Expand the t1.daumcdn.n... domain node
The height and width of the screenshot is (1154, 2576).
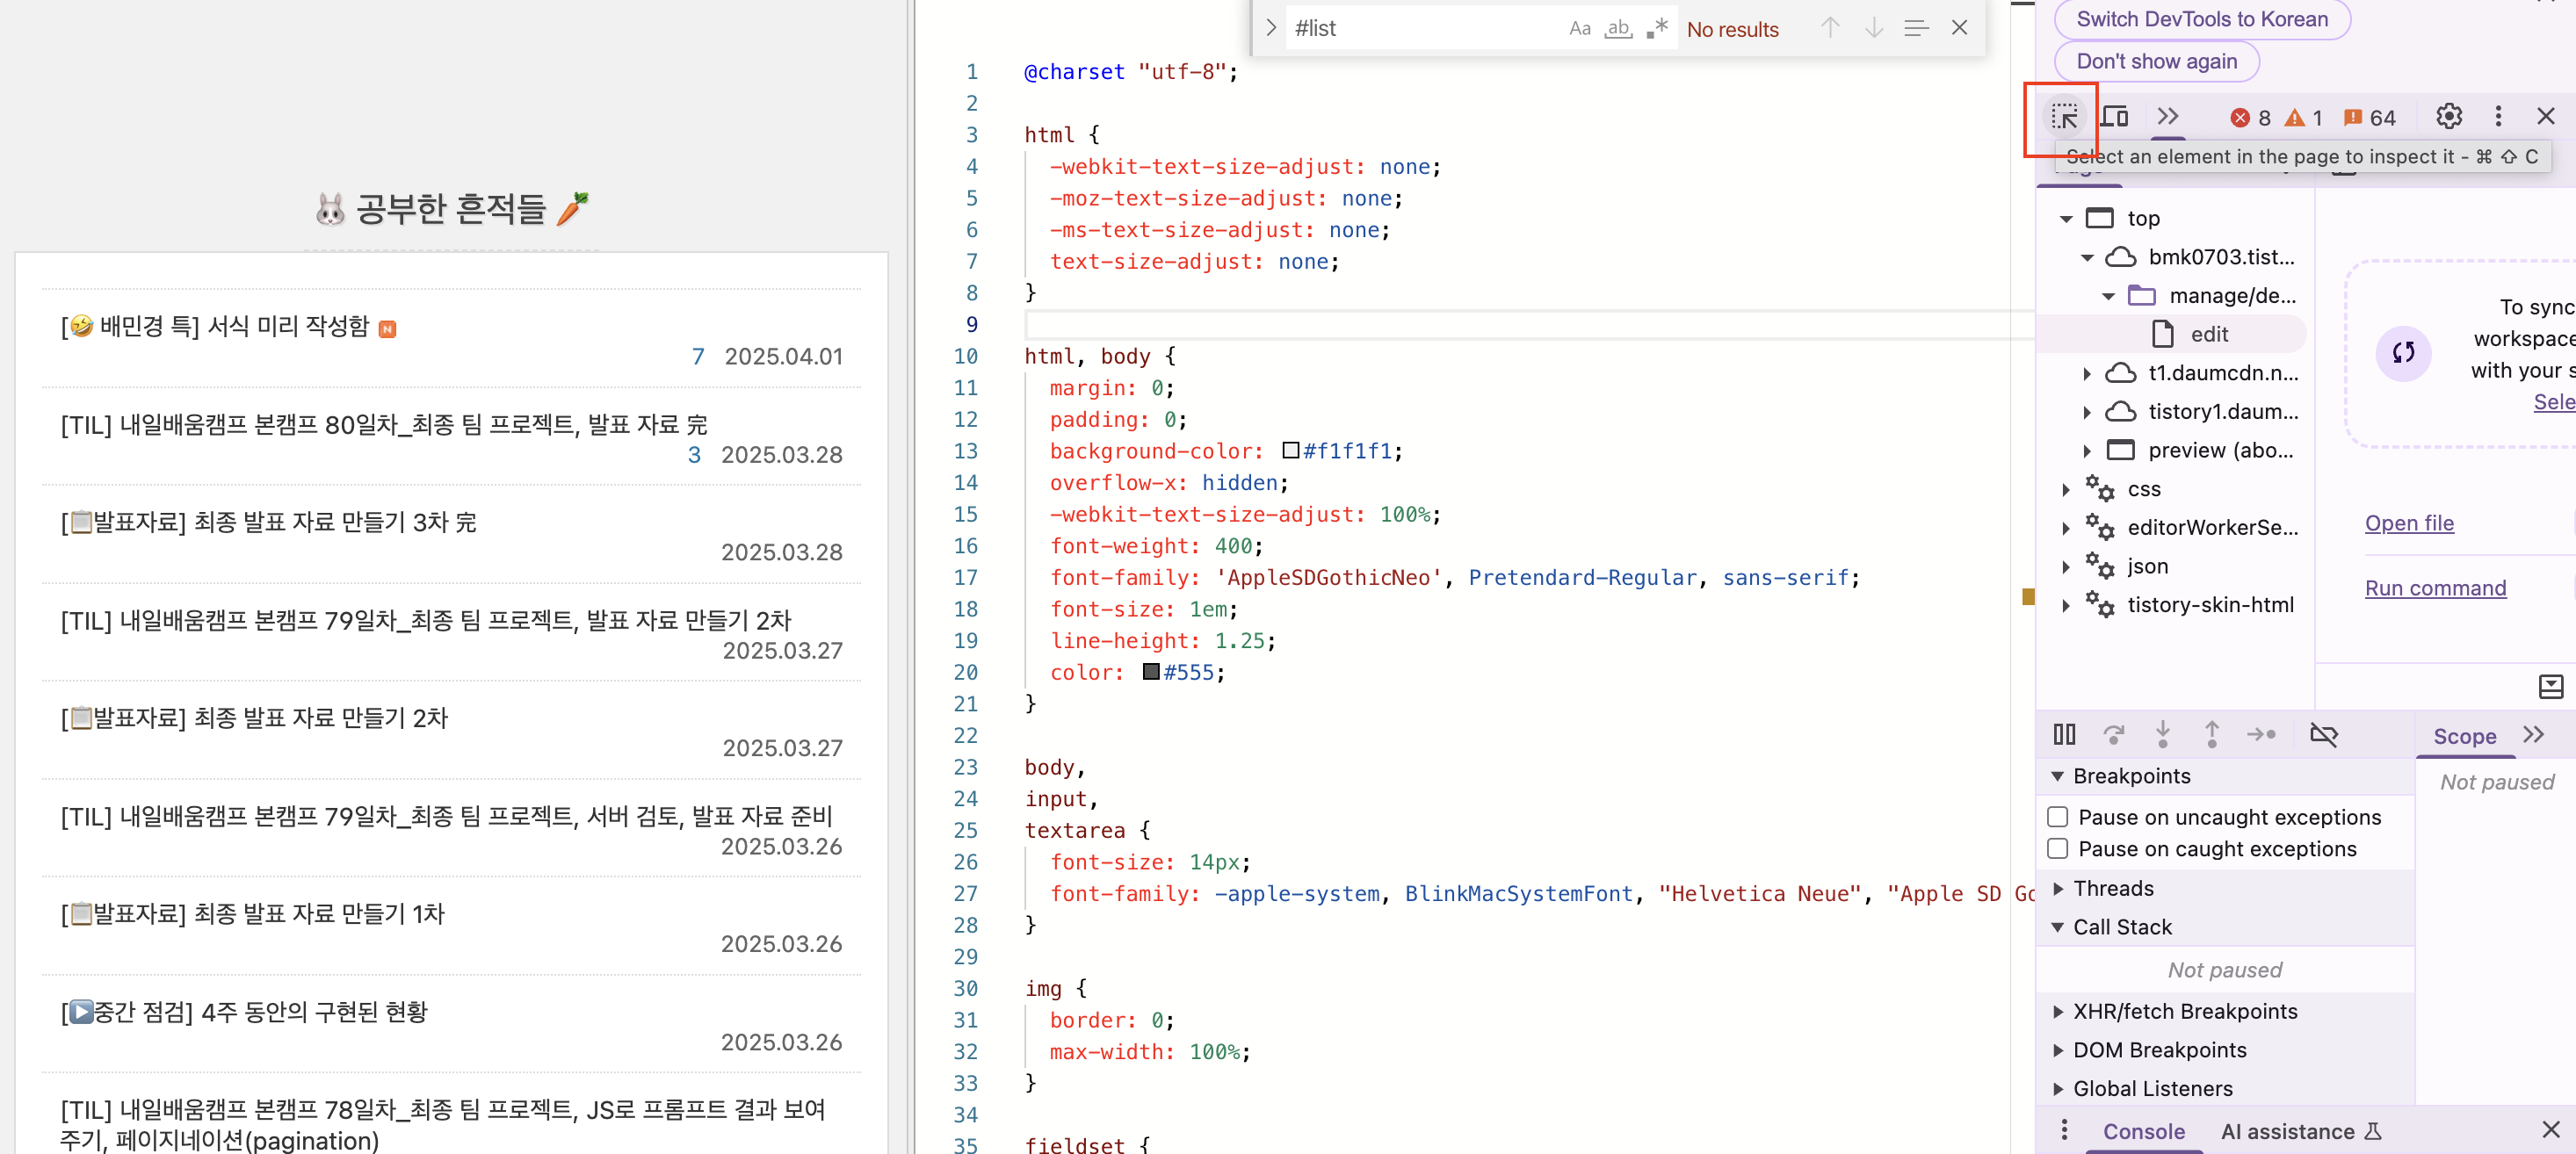click(x=2087, y=373)
